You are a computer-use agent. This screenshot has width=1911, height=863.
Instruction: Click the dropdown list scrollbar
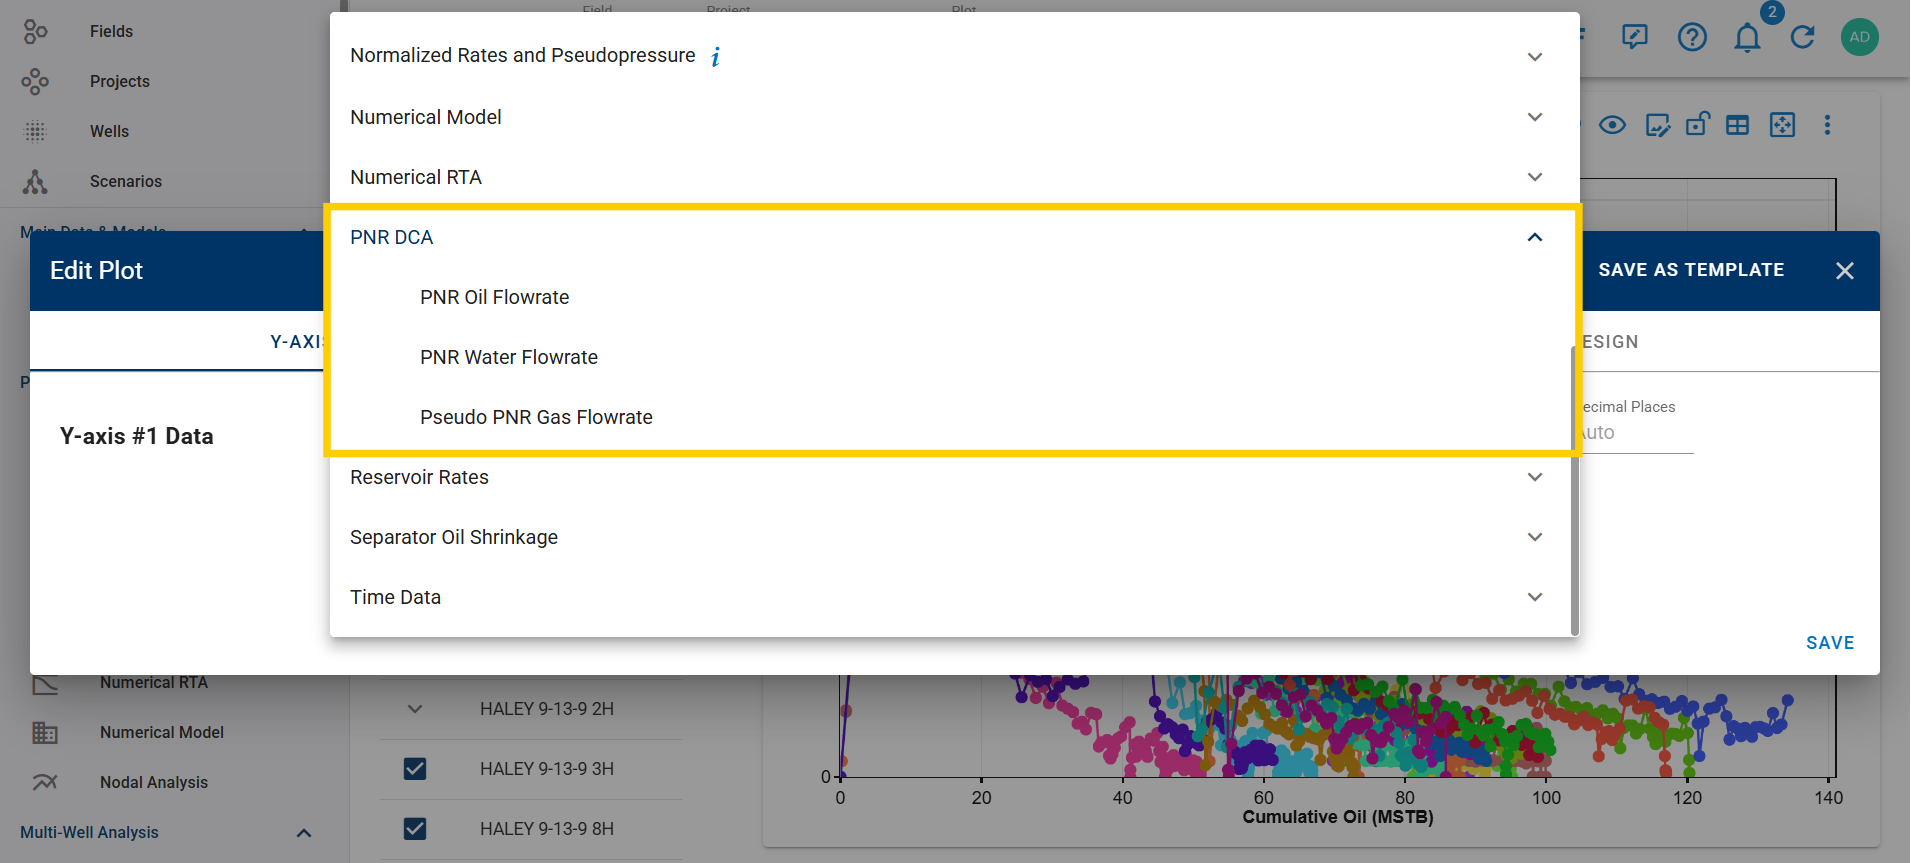pos(1574,490)
